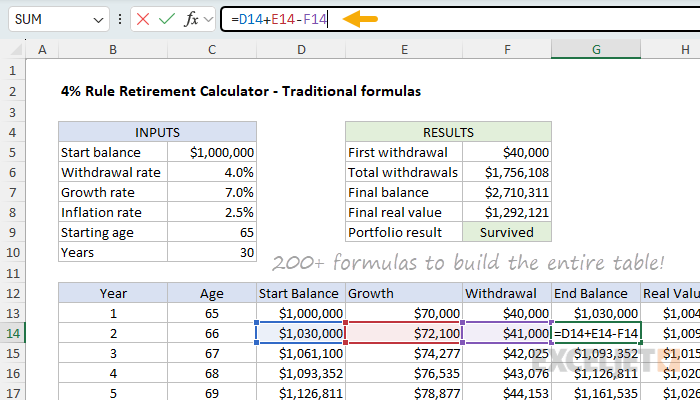Select row 14 header
This screenshot has width=700, height=400.
click(x=12, y=333)
